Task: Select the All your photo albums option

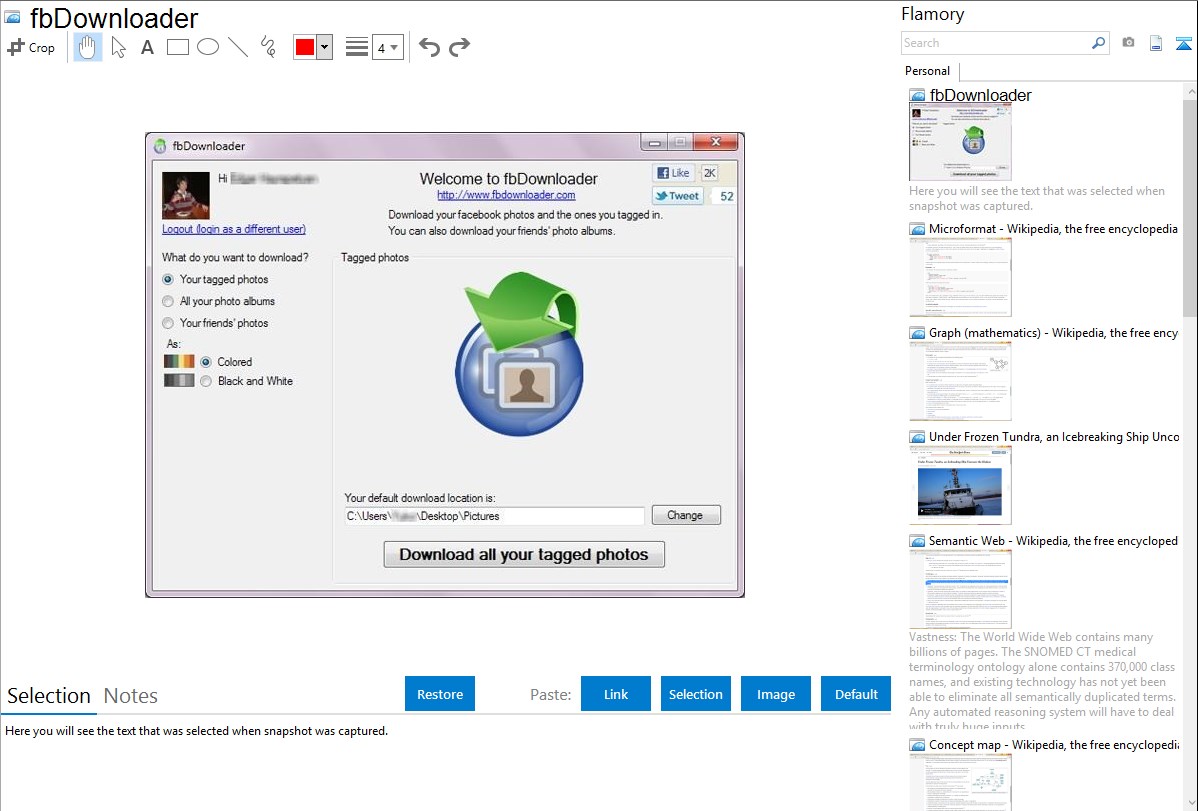Action: tap(168, 301)
